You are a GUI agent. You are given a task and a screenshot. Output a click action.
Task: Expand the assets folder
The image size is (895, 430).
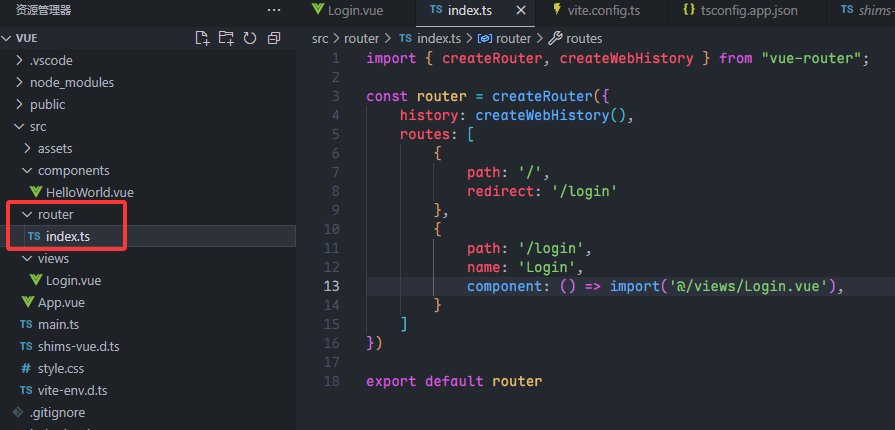tap(55, 148)
